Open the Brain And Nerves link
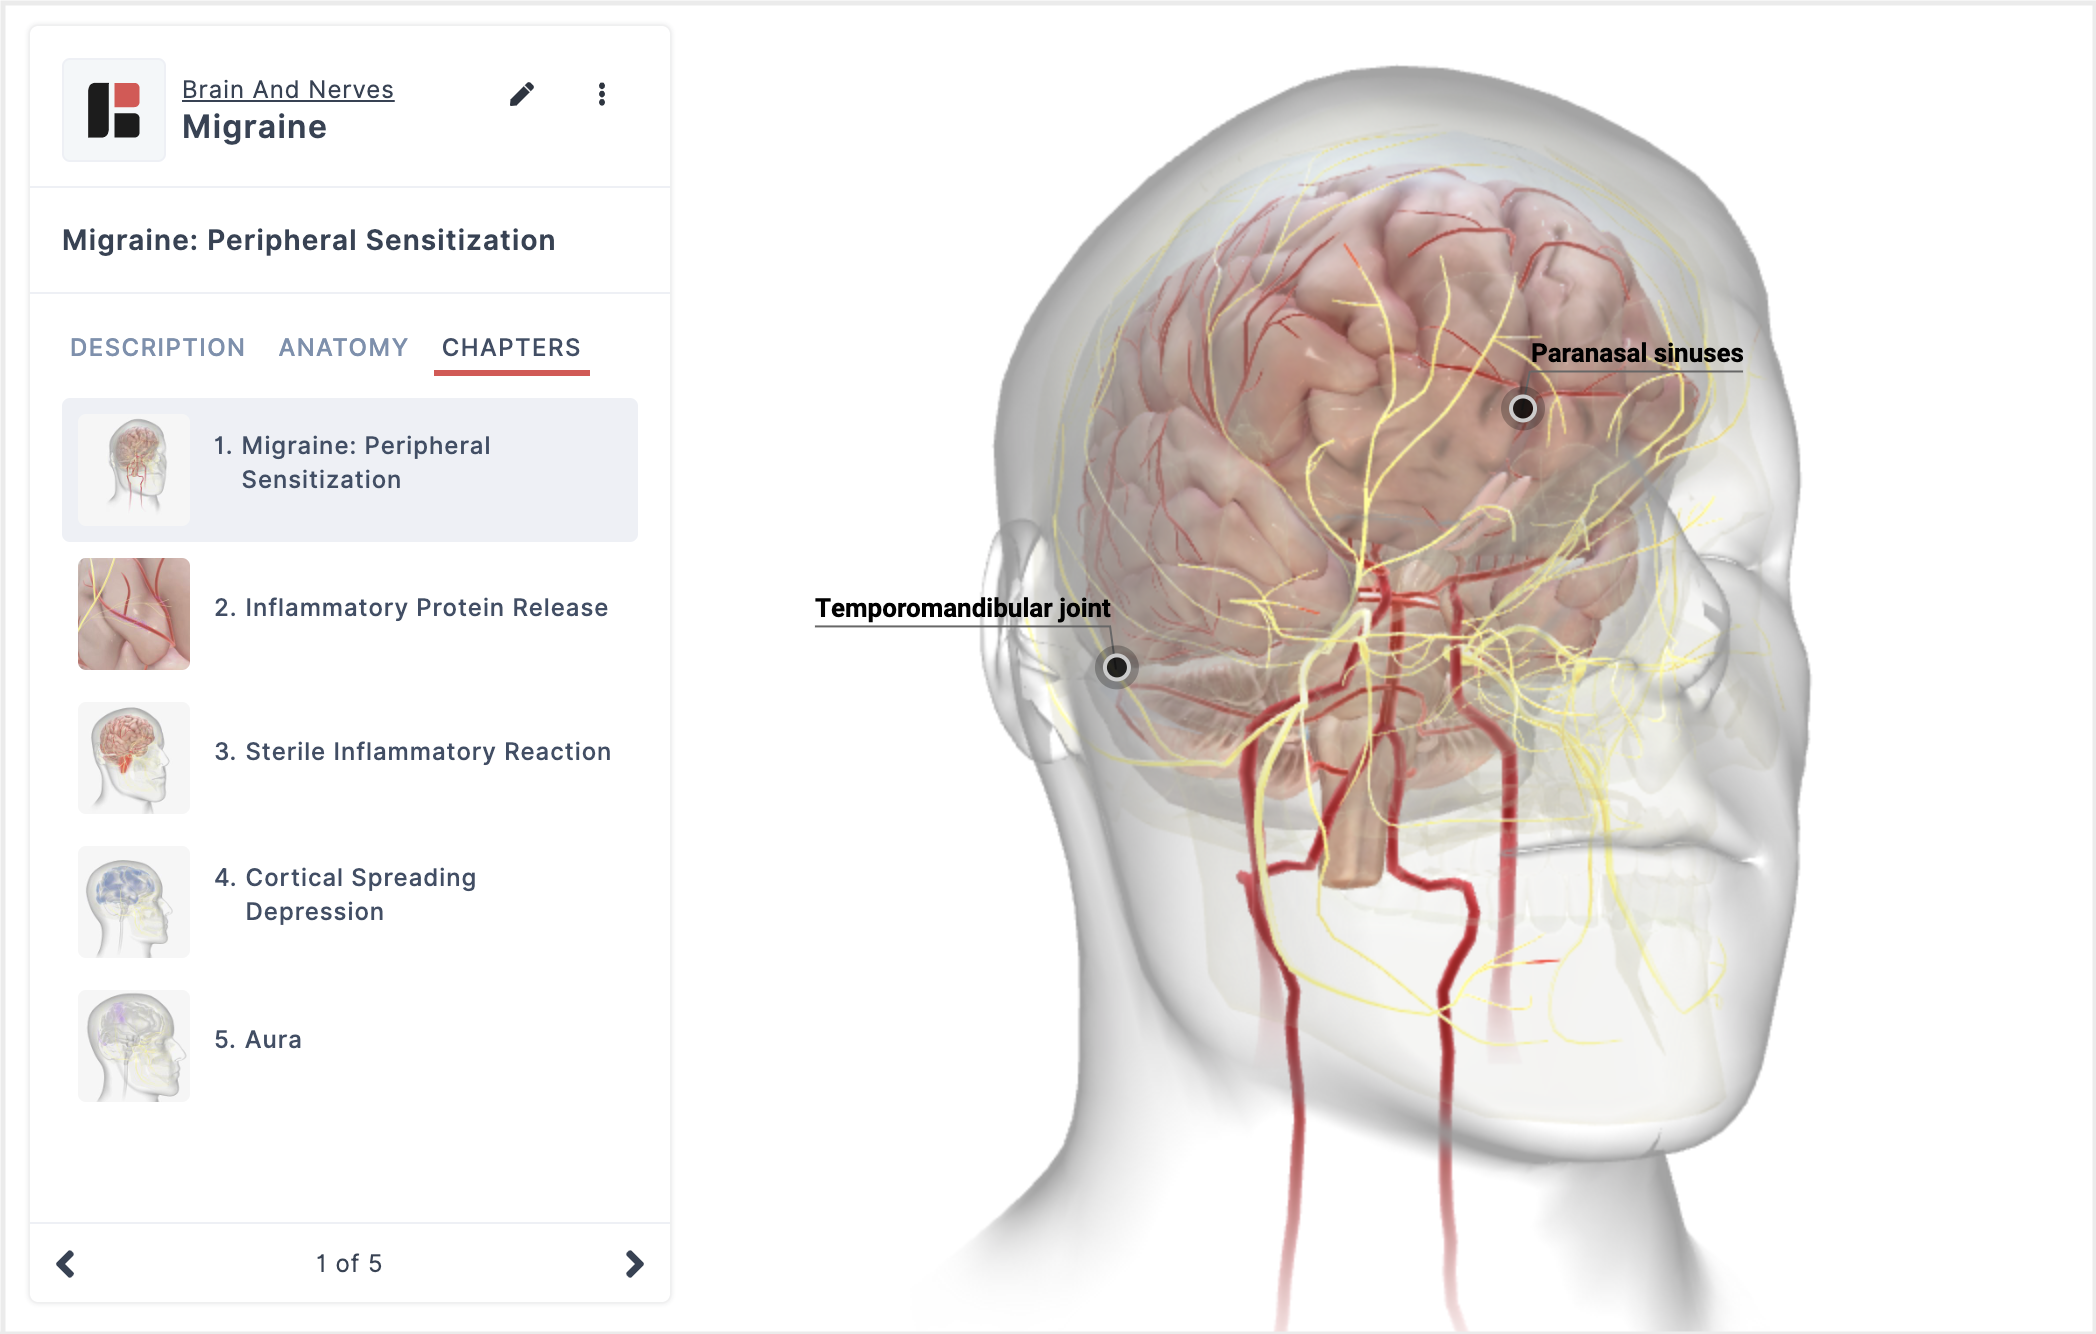Screen dimensions: 2096x1334 pos(288,90)
